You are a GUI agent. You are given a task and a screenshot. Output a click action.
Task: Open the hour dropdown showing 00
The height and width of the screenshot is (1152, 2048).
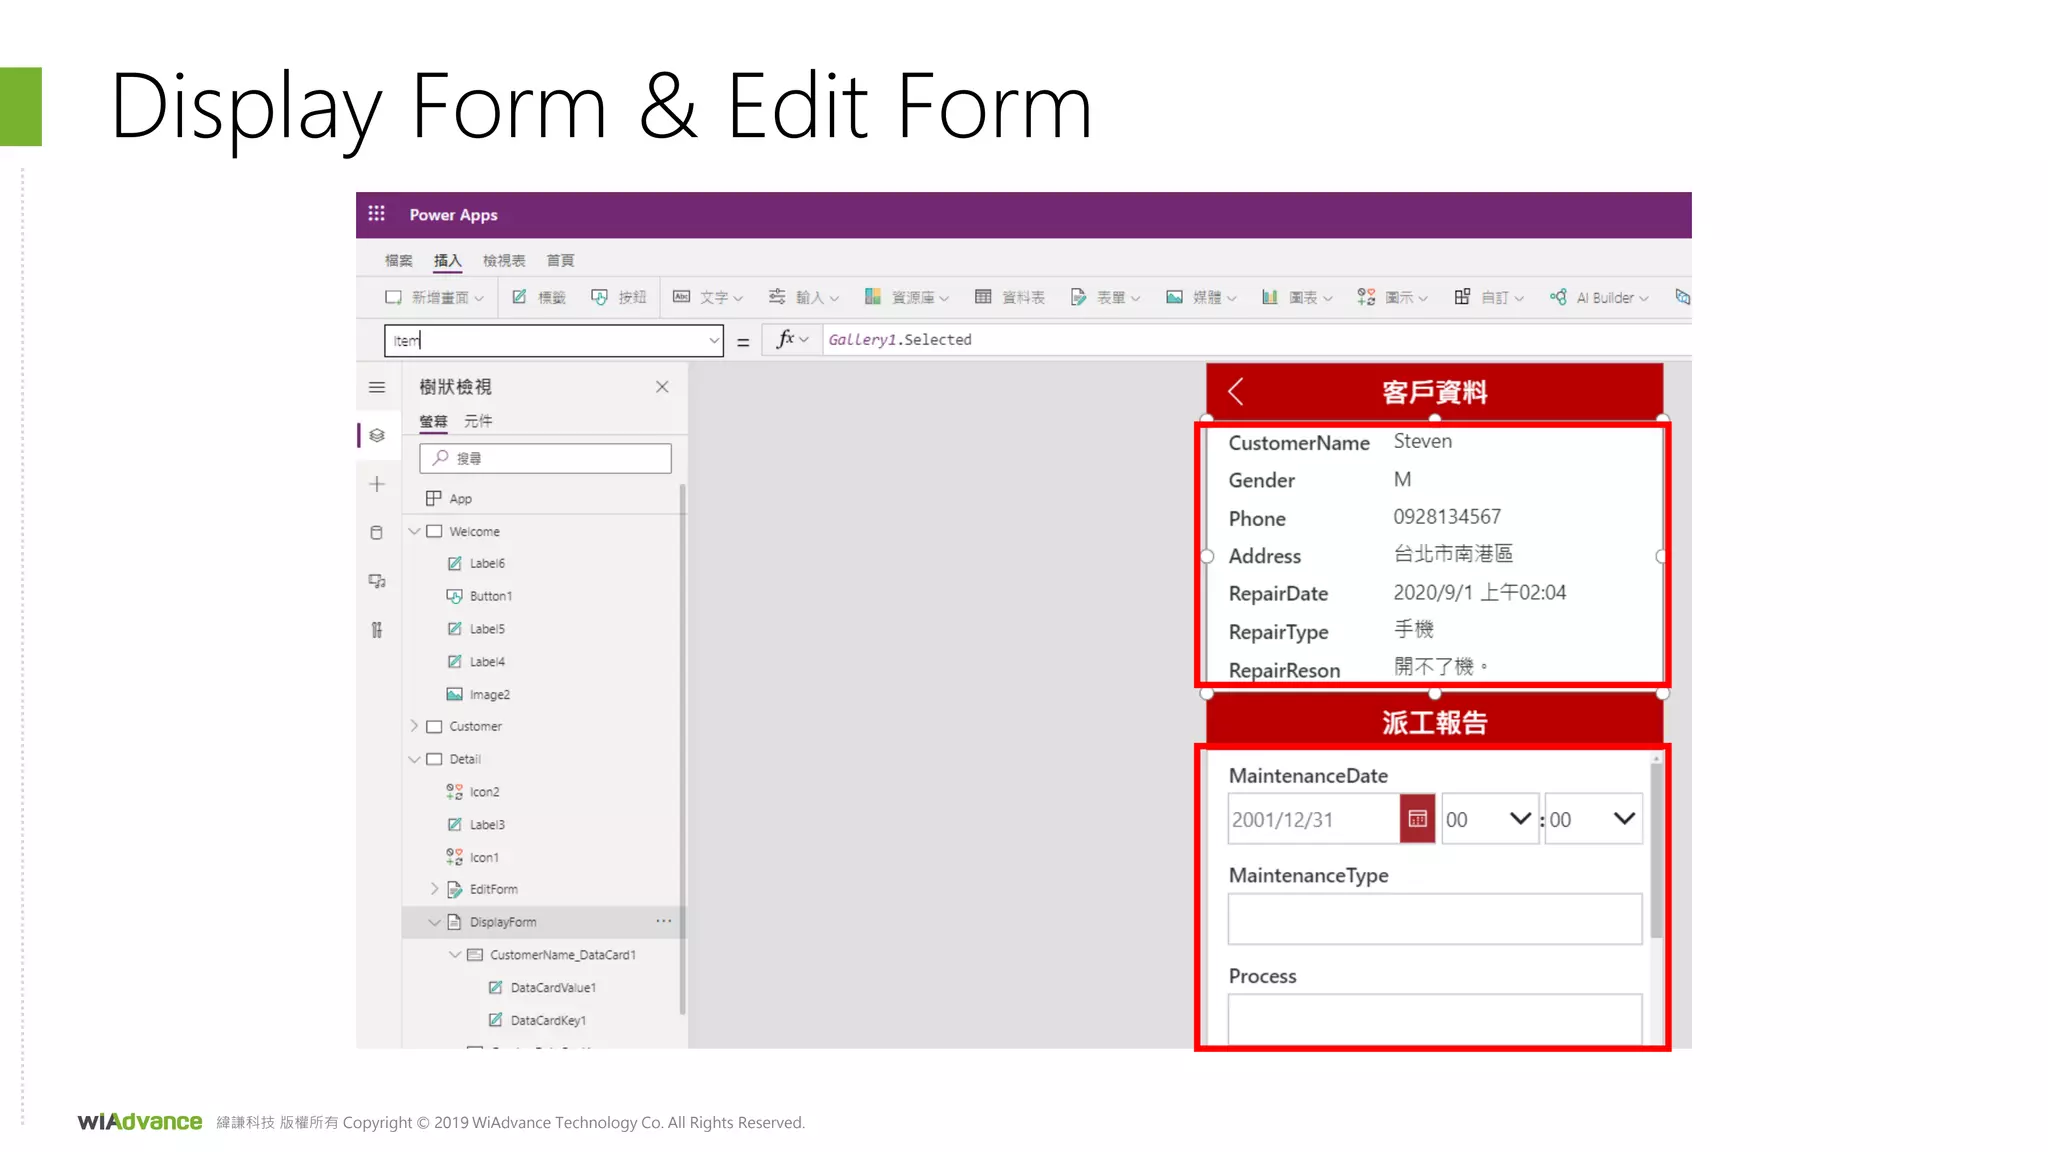[x=1489, y=819]
